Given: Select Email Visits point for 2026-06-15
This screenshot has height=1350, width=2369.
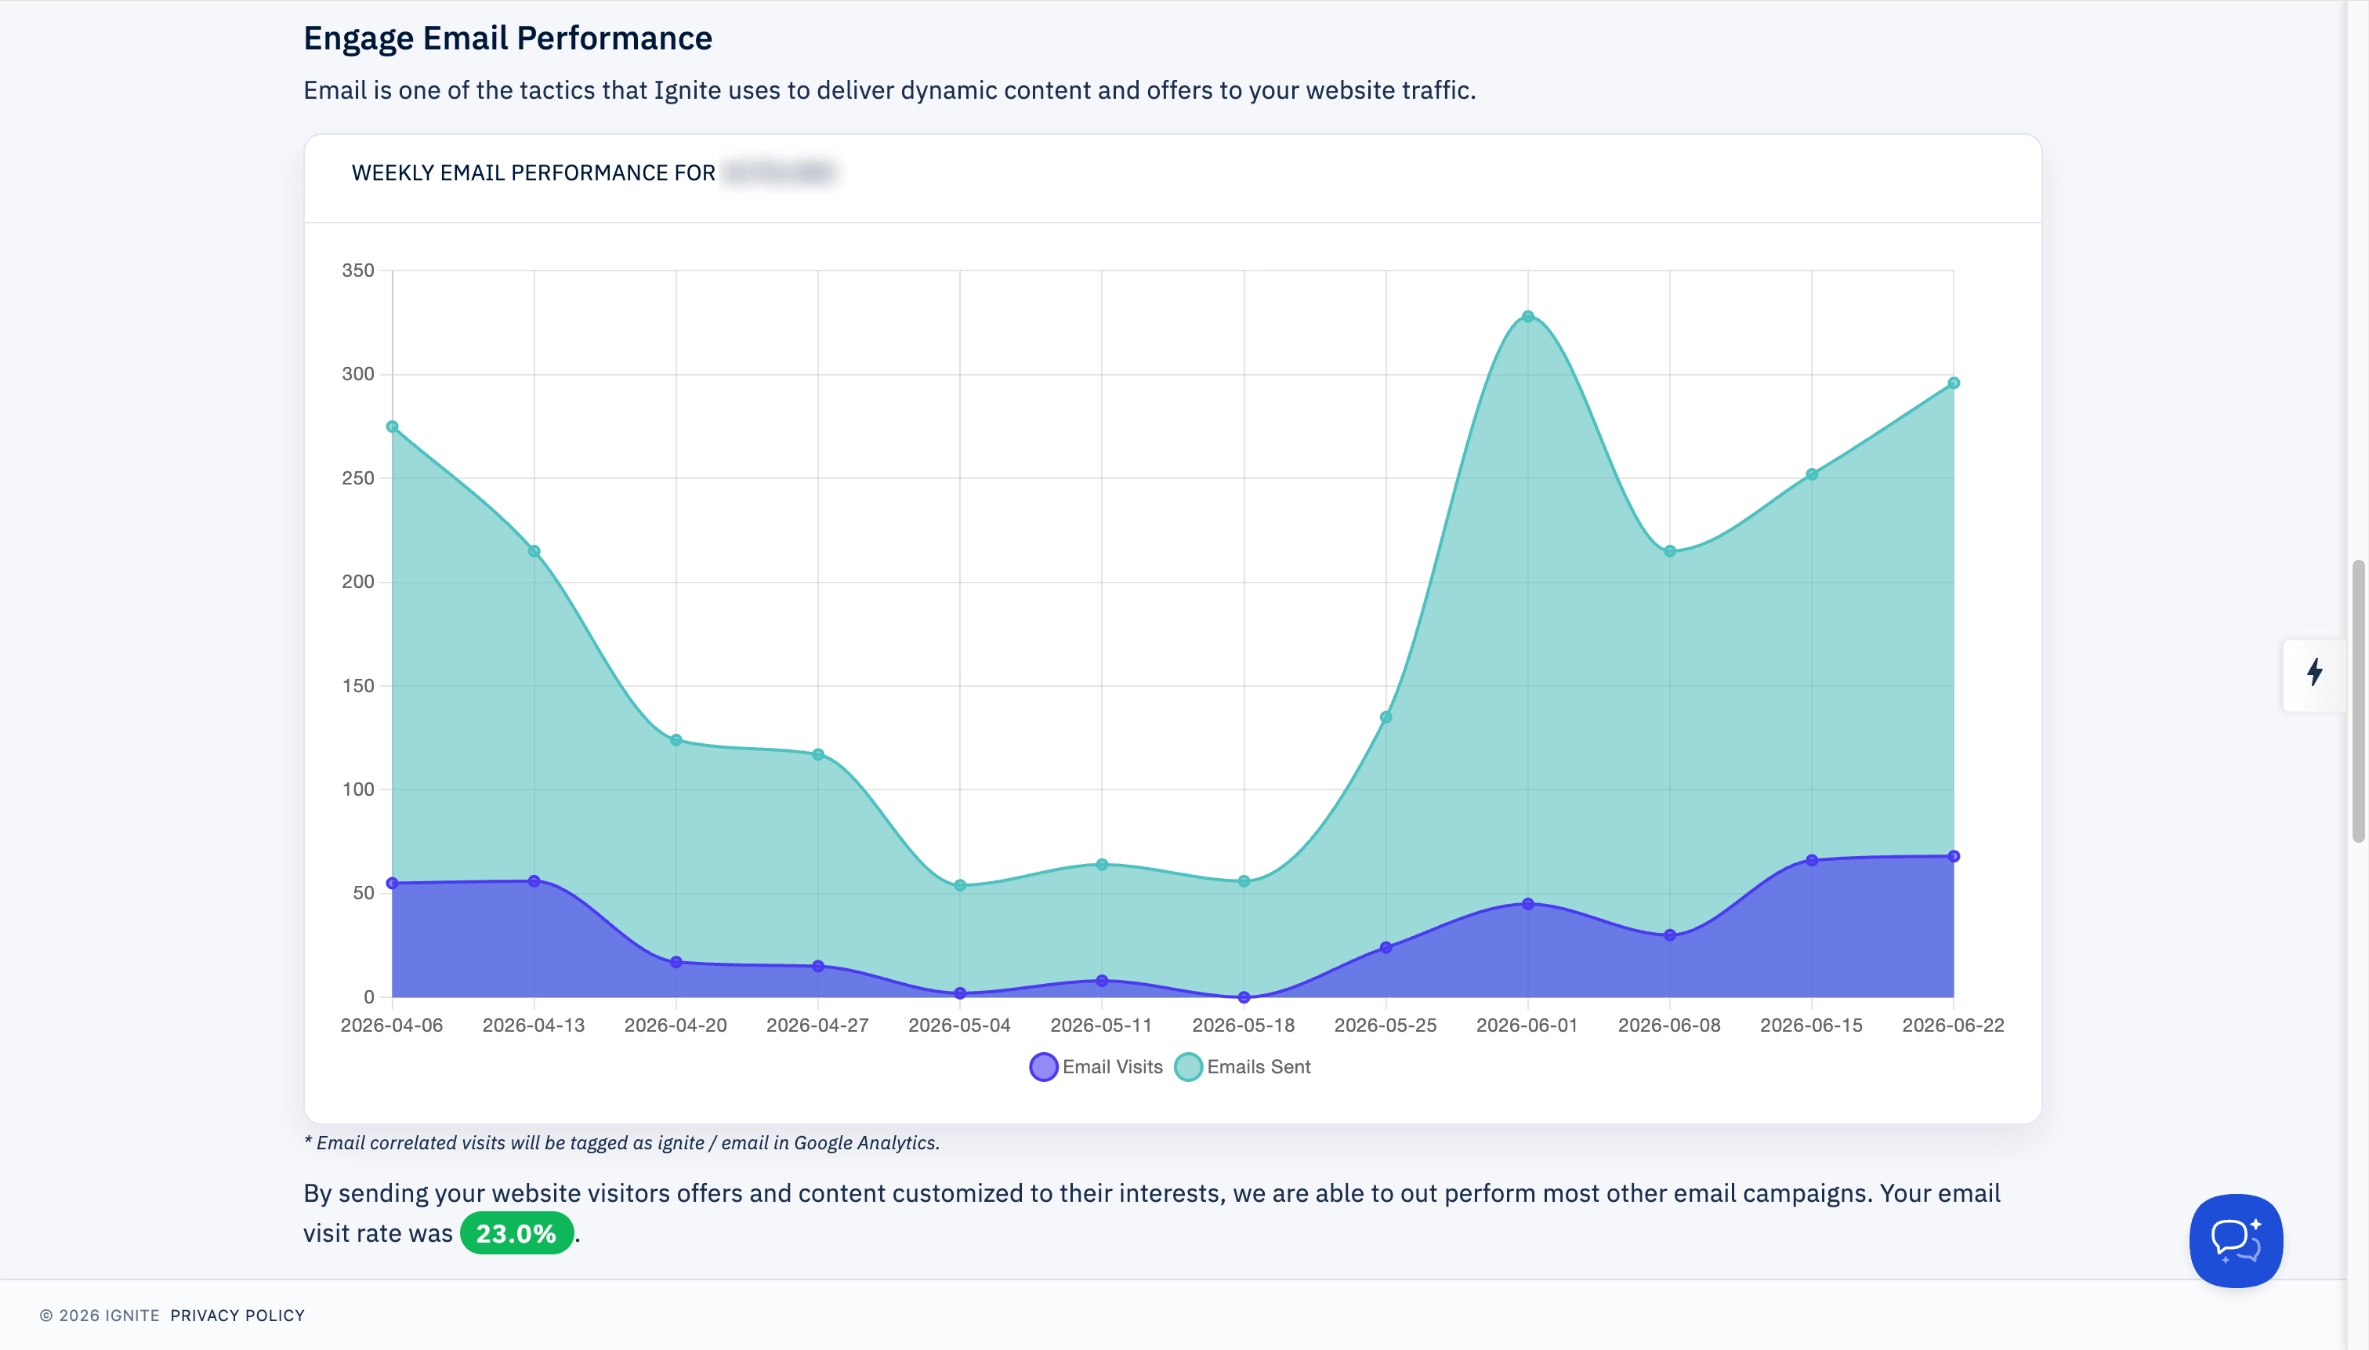Looking at the screenshot, I should pyautogui.click(x=1811, y=860).
